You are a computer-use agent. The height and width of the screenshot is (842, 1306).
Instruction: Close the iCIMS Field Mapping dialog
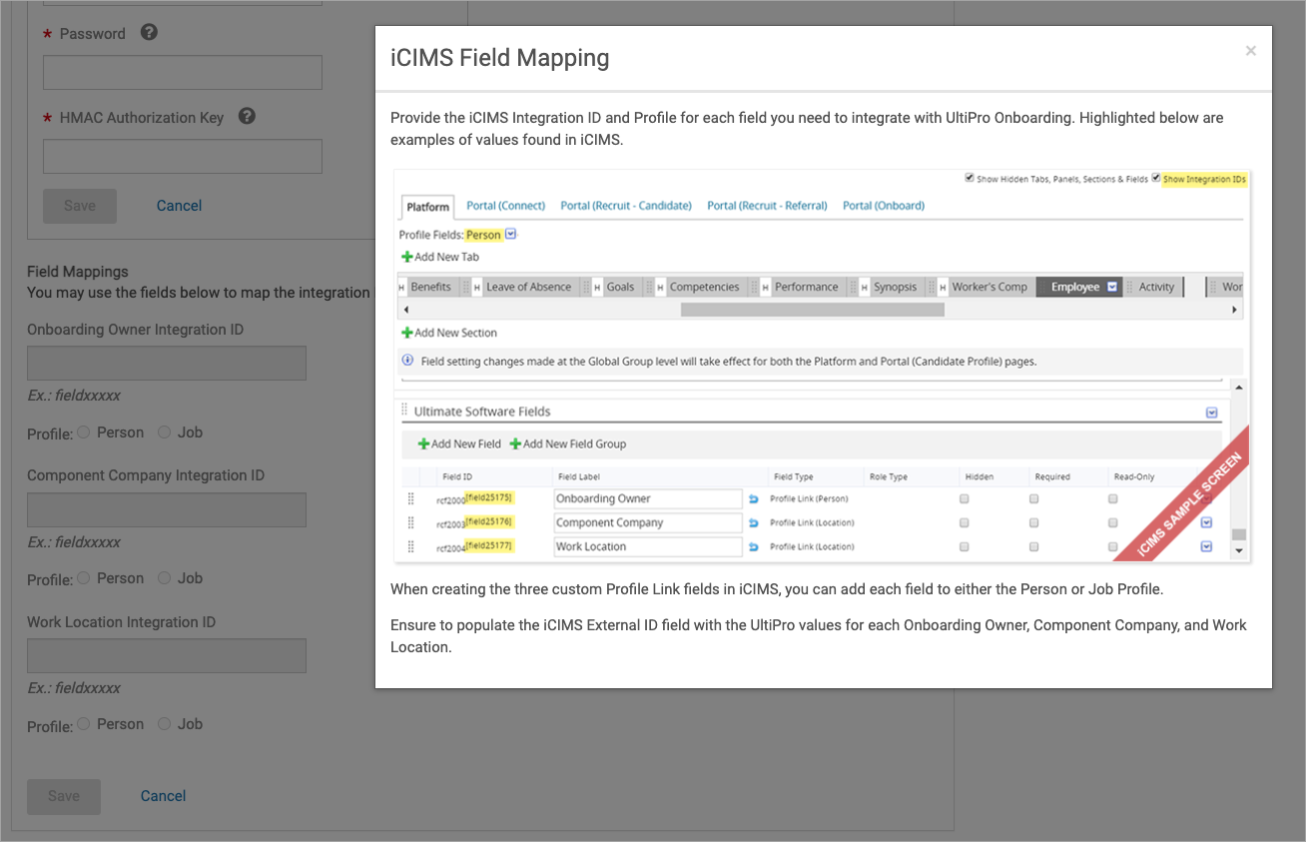[1250, 51]
